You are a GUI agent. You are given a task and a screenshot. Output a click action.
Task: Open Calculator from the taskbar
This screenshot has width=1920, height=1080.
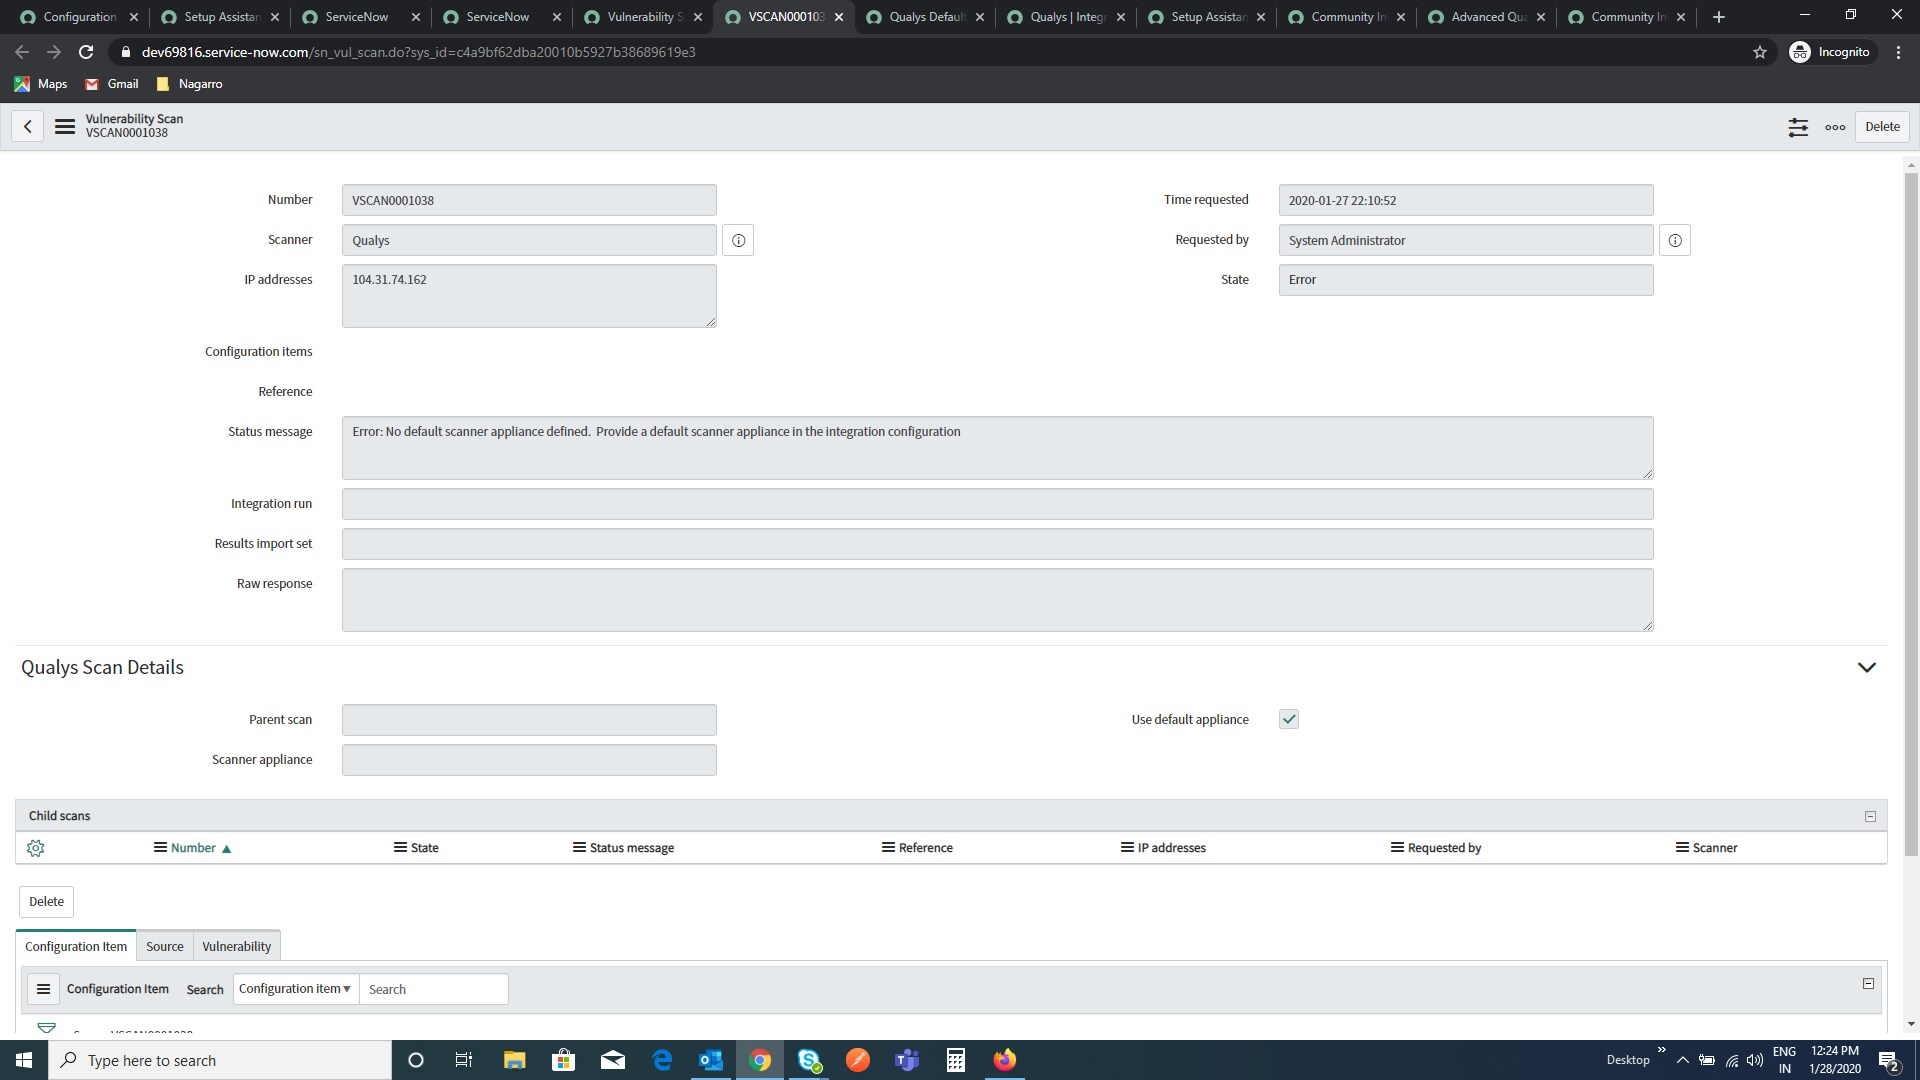[x=956, y=1060]
